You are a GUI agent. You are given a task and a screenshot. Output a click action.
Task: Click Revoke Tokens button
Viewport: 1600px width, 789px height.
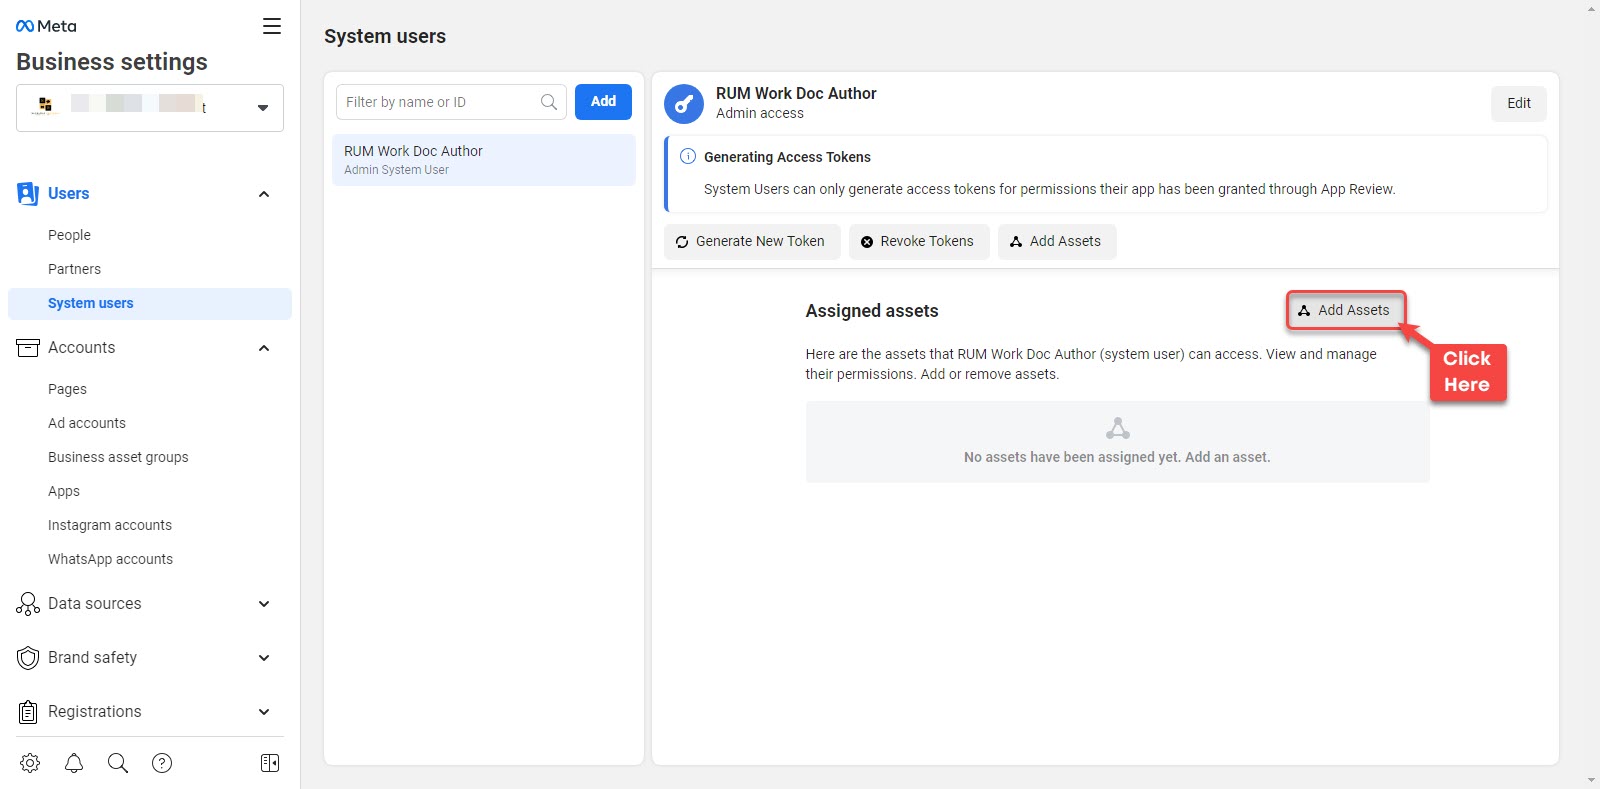919,241
